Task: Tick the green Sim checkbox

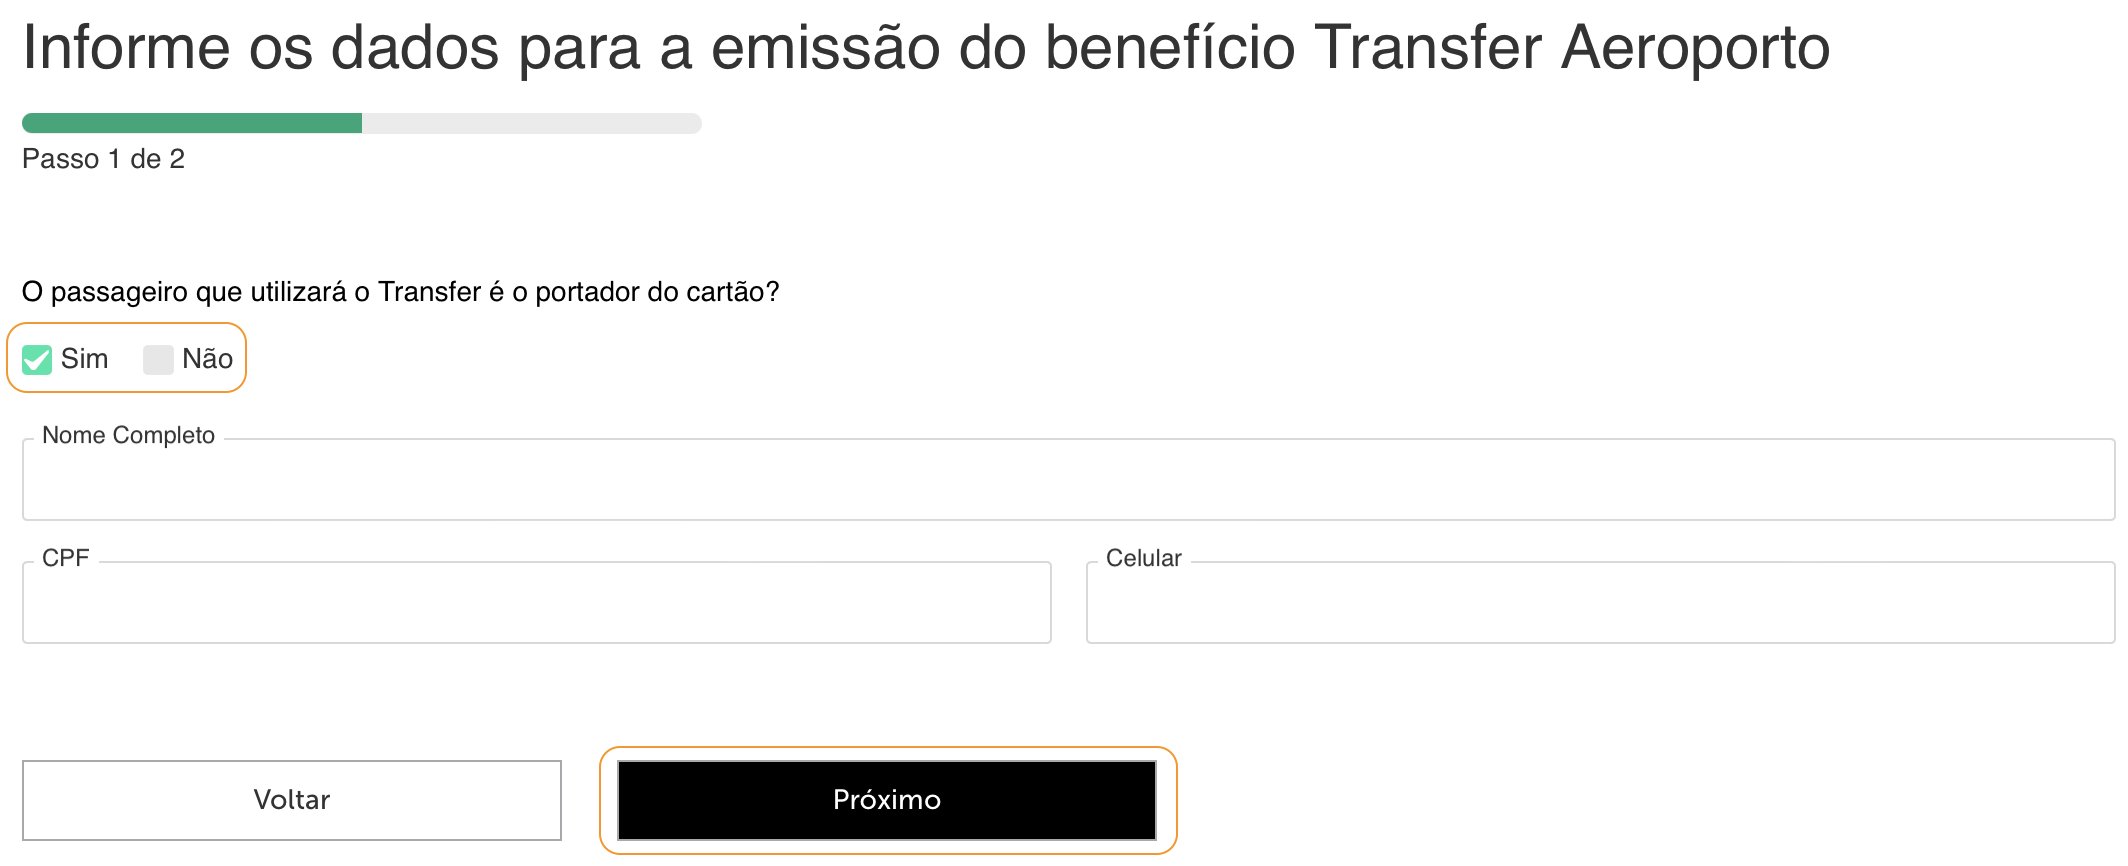Action: (x=37, y=360)
